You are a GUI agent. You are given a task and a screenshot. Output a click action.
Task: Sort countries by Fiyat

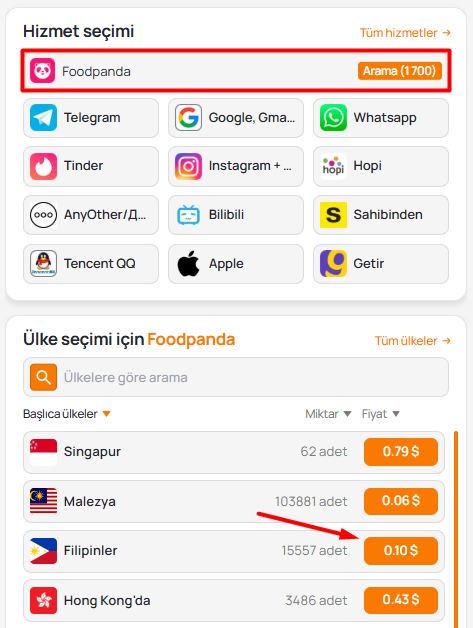pyautogui.click(x=380, y=414)
